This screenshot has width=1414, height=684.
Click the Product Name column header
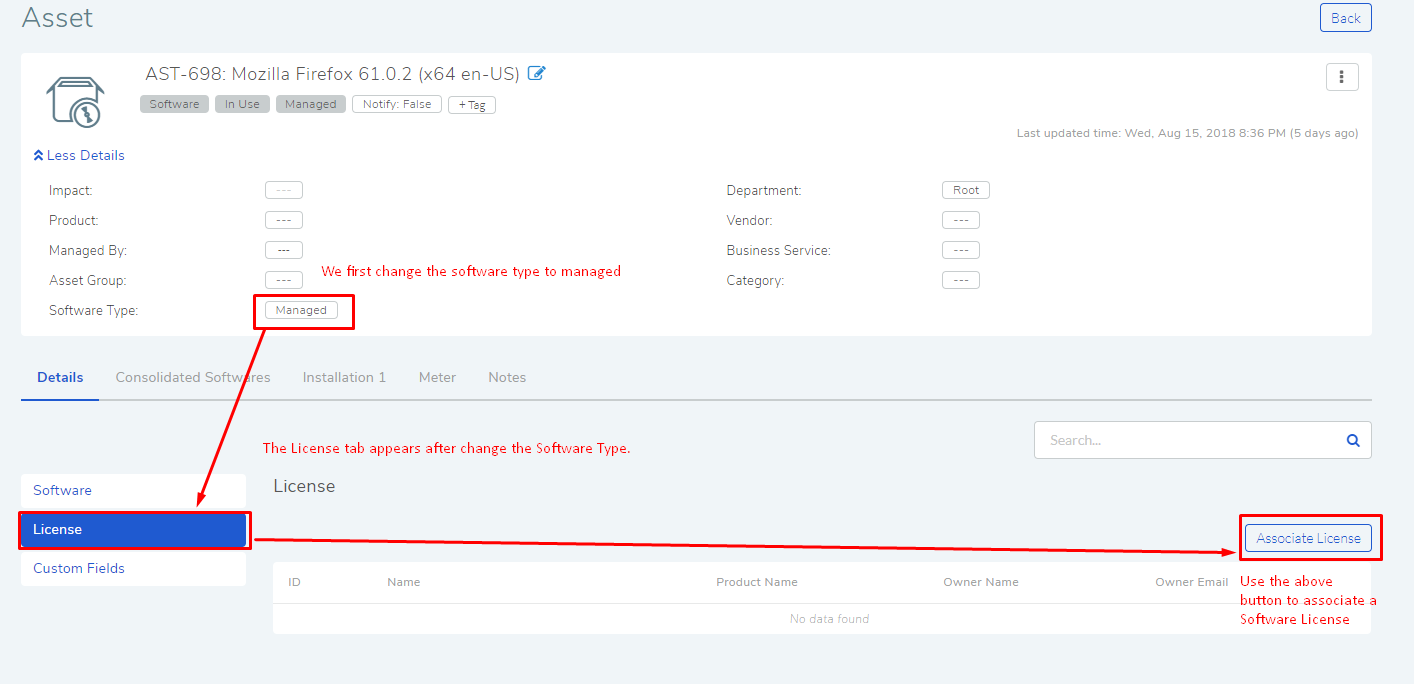pyautogui.click(x=757, y=582)
